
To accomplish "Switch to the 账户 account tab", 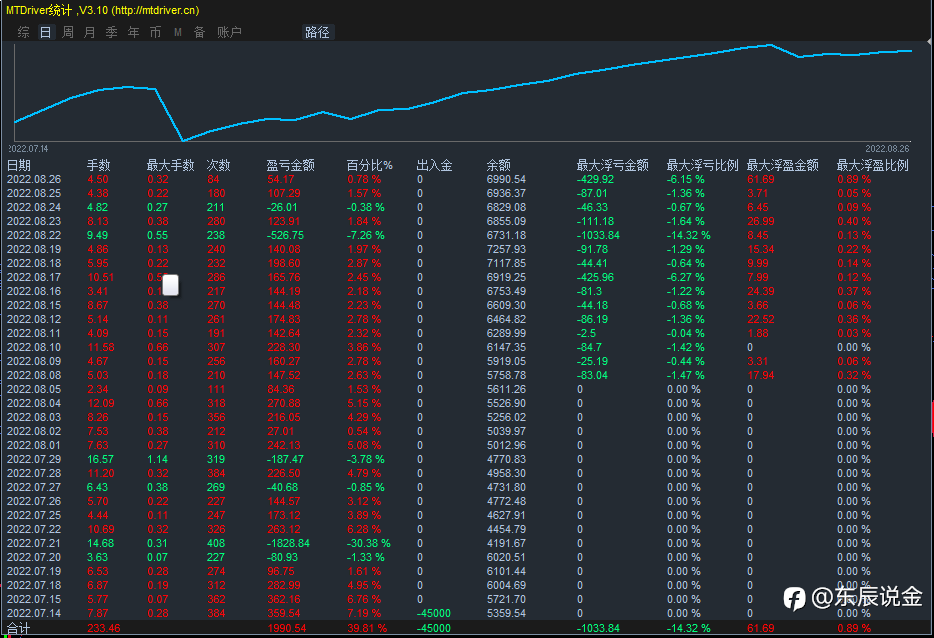I will point(229,32).
